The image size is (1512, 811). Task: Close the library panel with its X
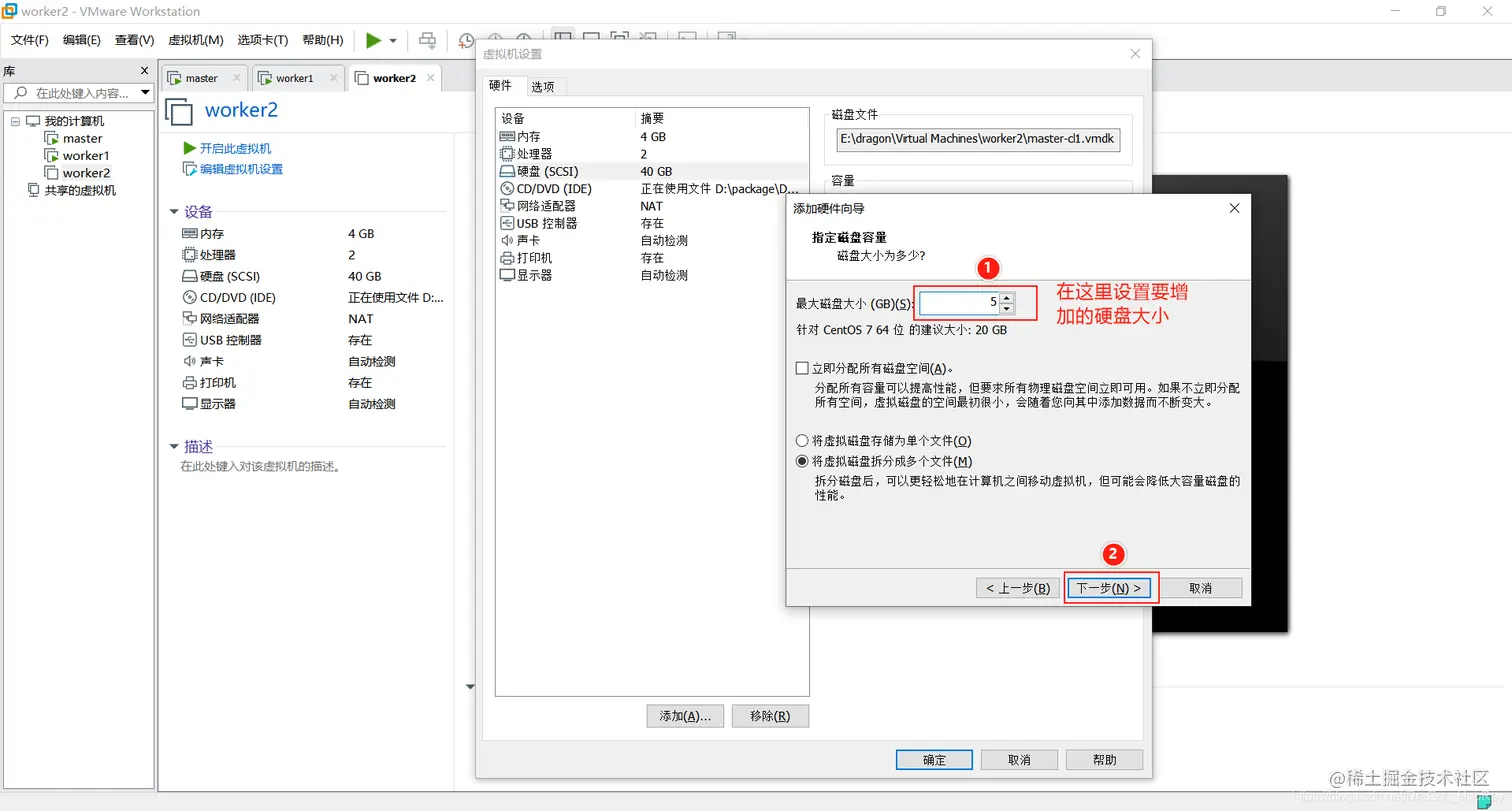tap(144, 71)
